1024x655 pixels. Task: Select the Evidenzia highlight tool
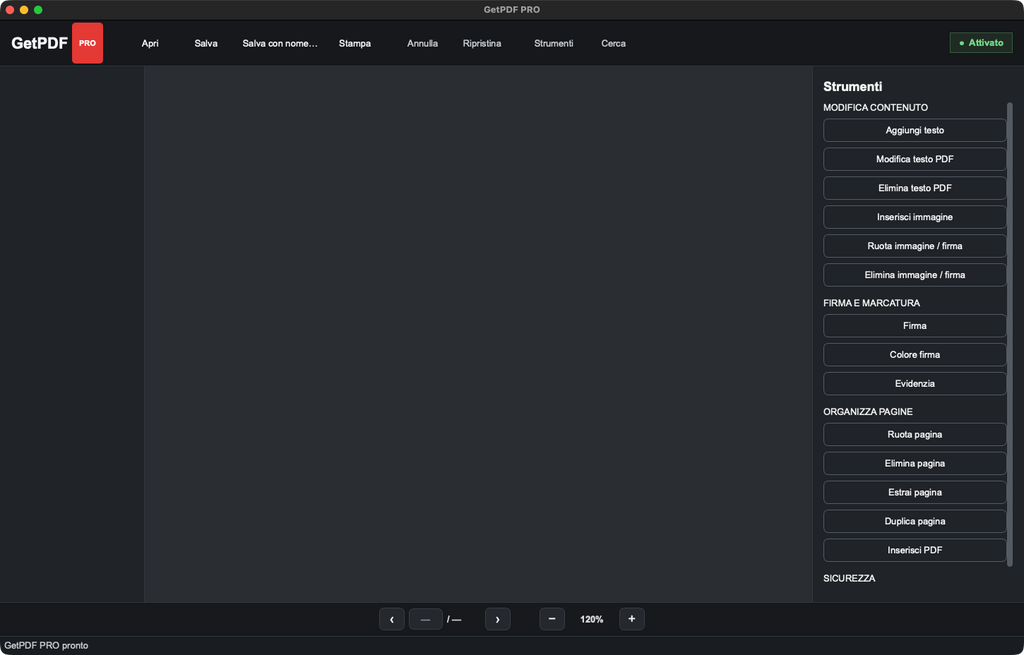pos(914,383)
